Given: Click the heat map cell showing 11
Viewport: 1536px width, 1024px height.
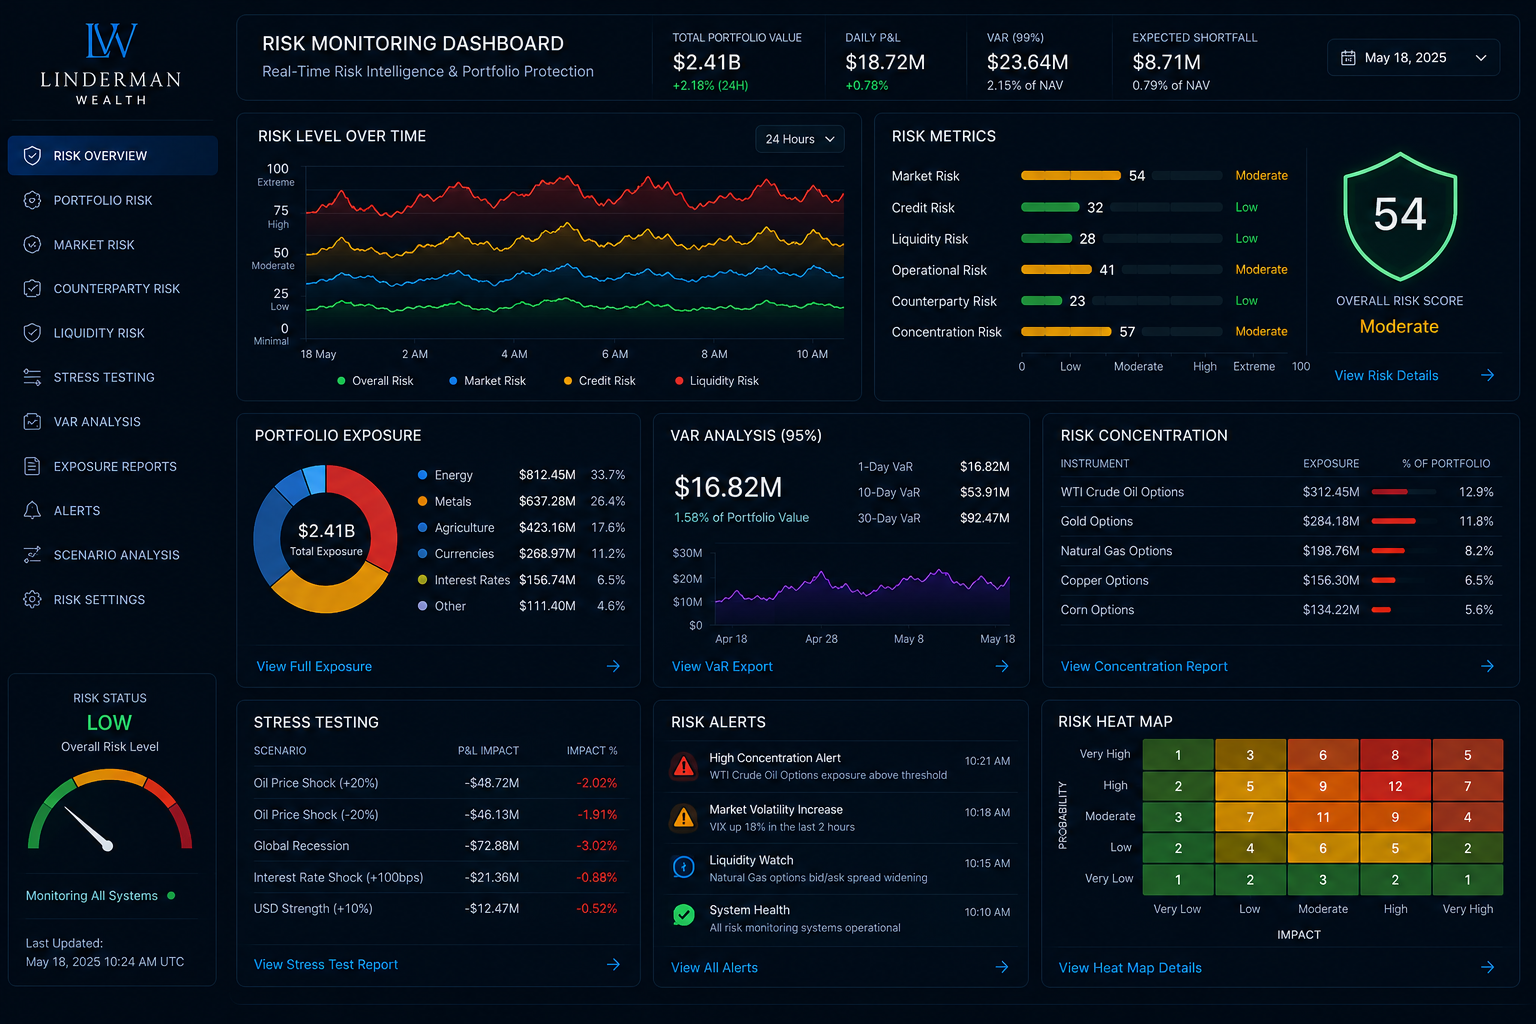Looking at the screenshot, I should tap(1322, 817).
